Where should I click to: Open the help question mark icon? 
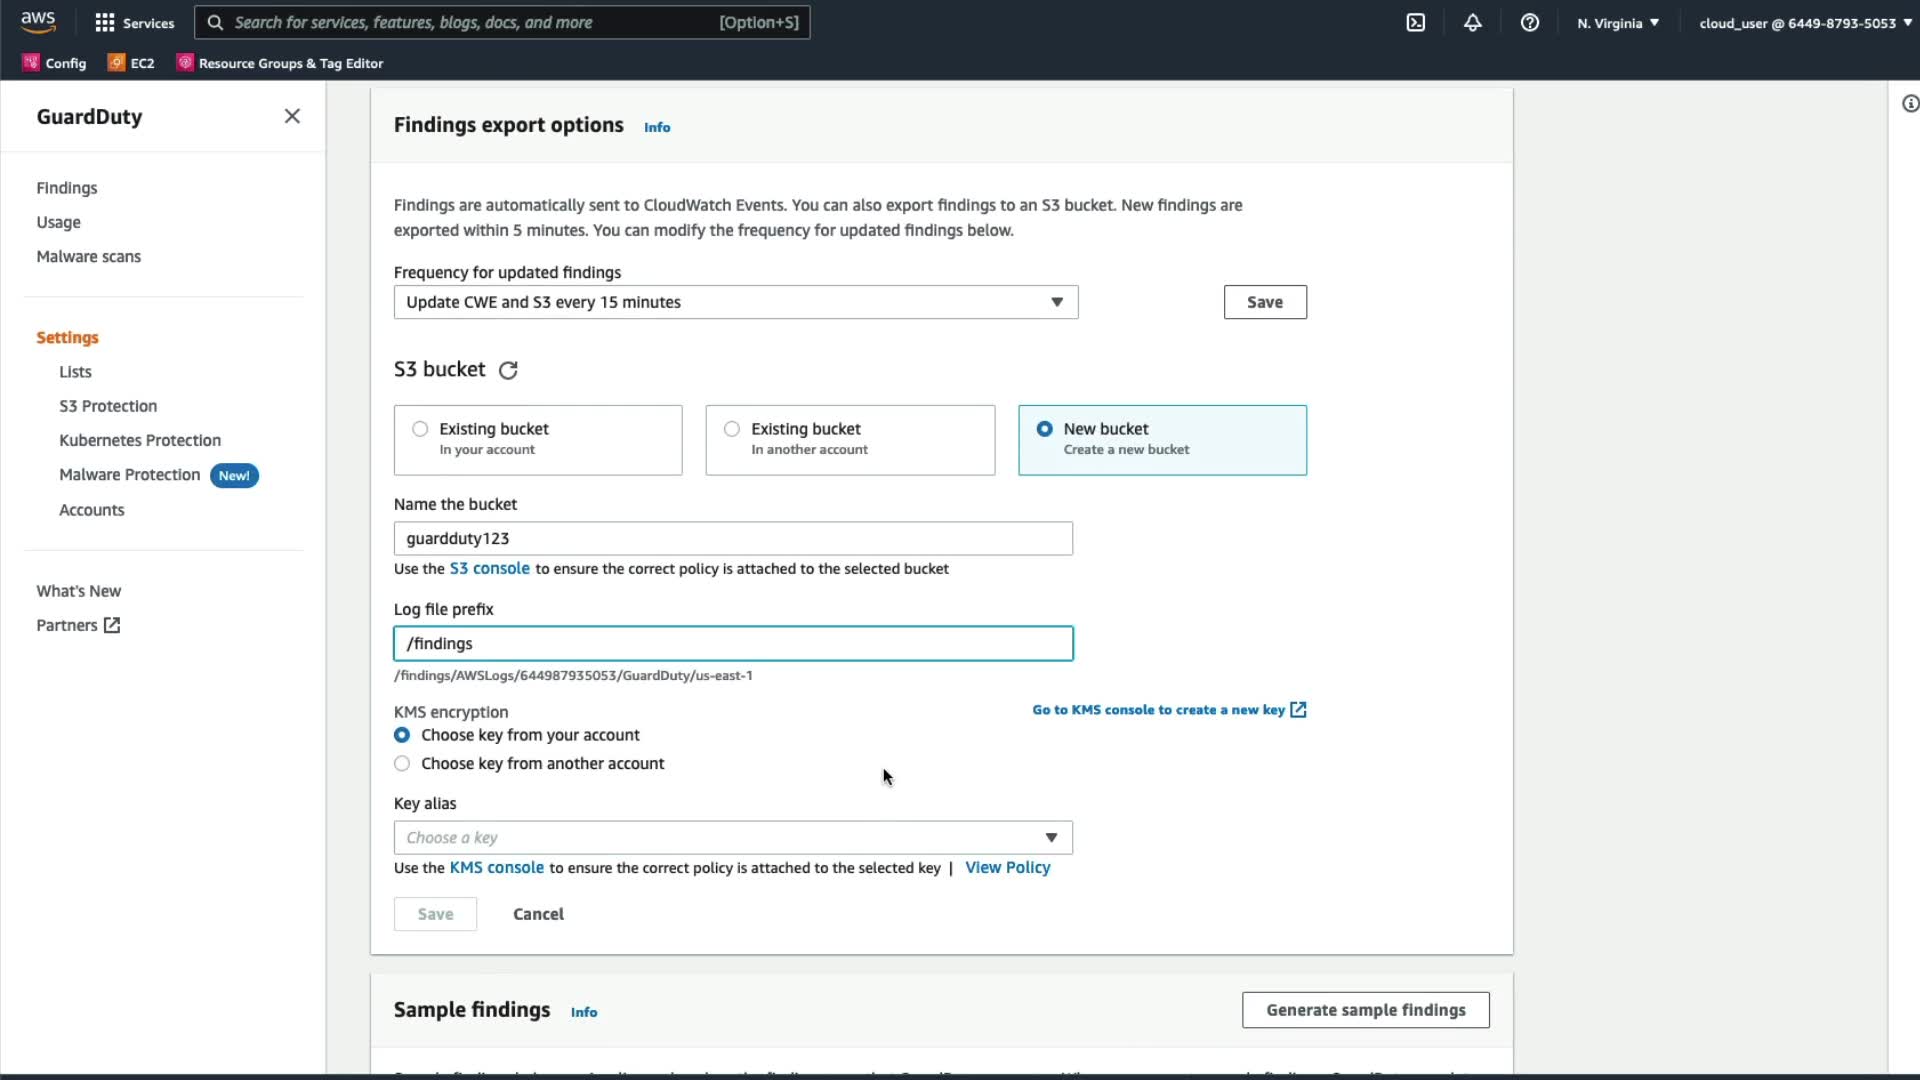click(1530, 22)
